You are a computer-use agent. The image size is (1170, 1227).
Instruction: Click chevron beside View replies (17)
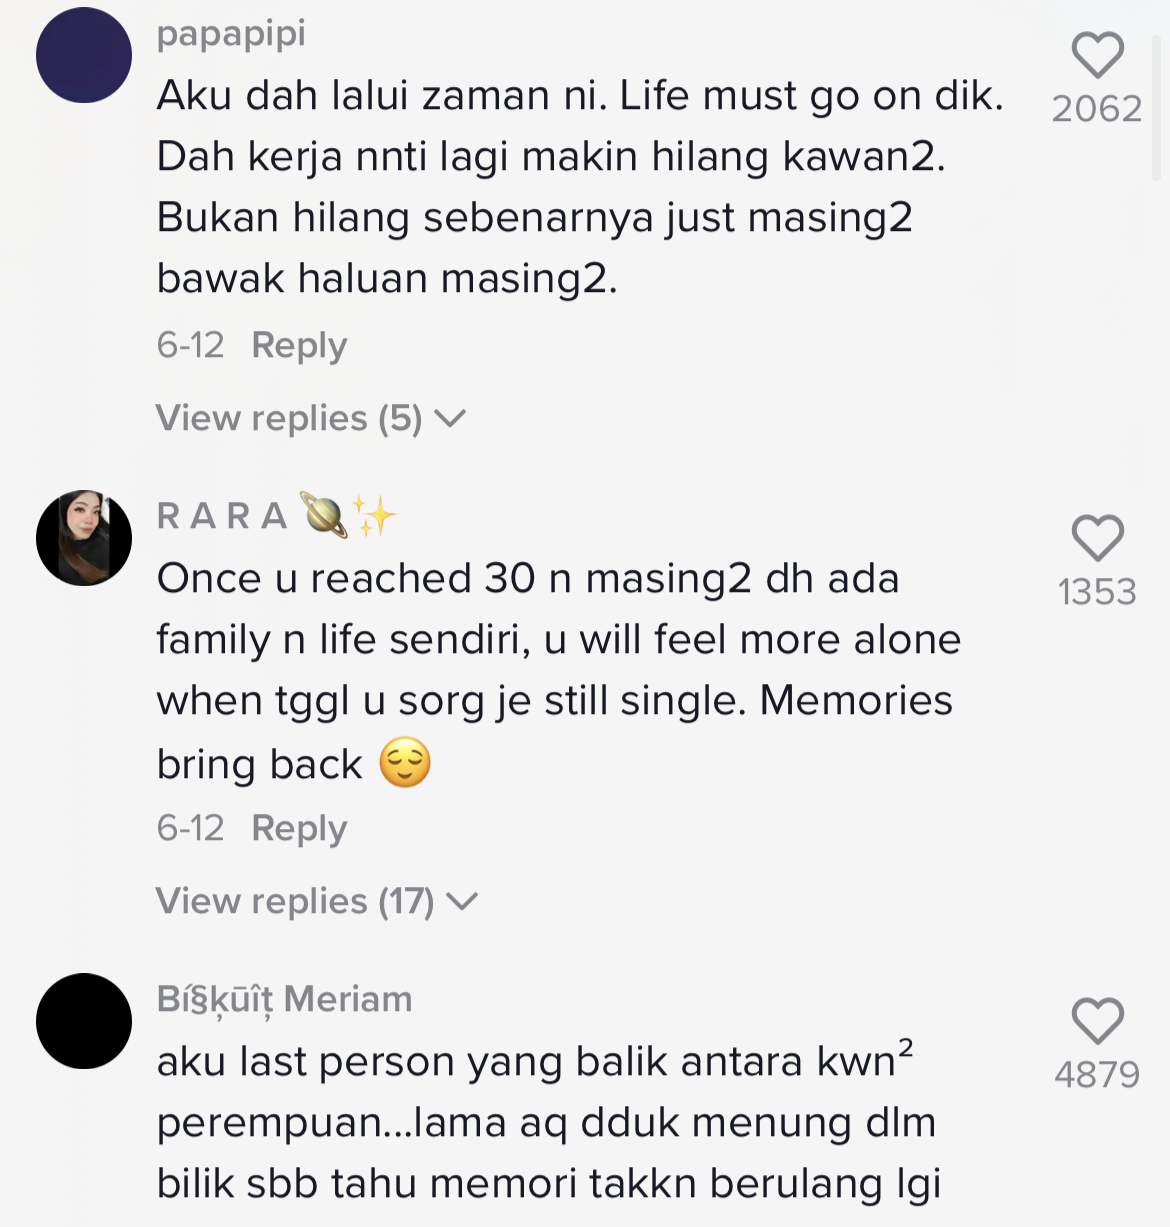click(462, 902)
